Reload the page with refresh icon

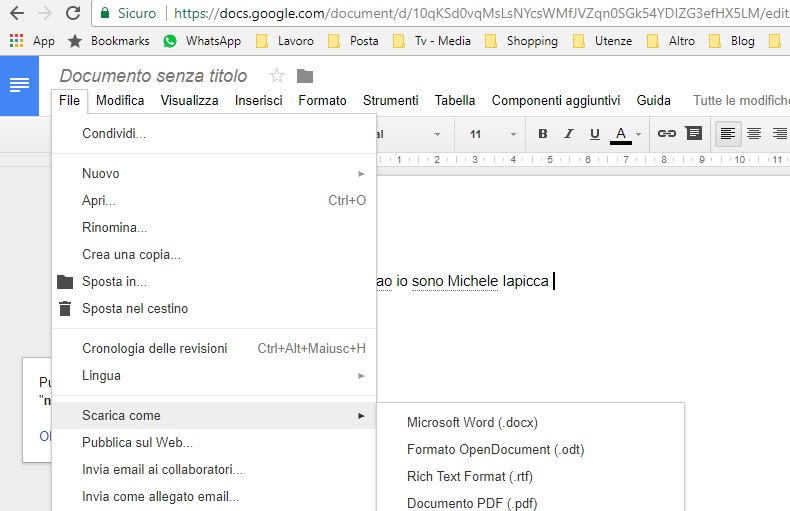[73, 13]
